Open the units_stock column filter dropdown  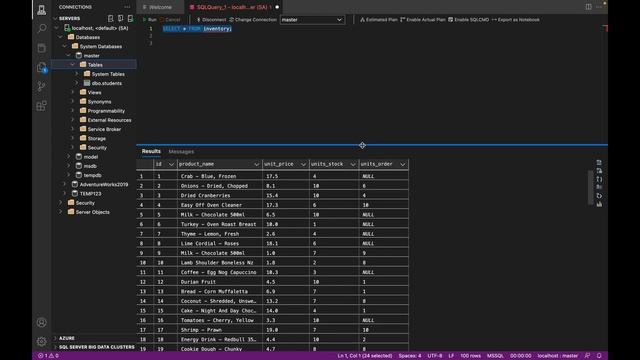353,164
